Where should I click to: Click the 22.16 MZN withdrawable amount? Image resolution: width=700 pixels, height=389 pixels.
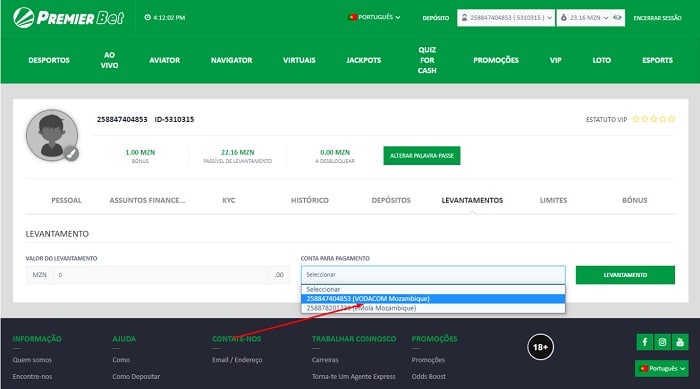(238, 152)
